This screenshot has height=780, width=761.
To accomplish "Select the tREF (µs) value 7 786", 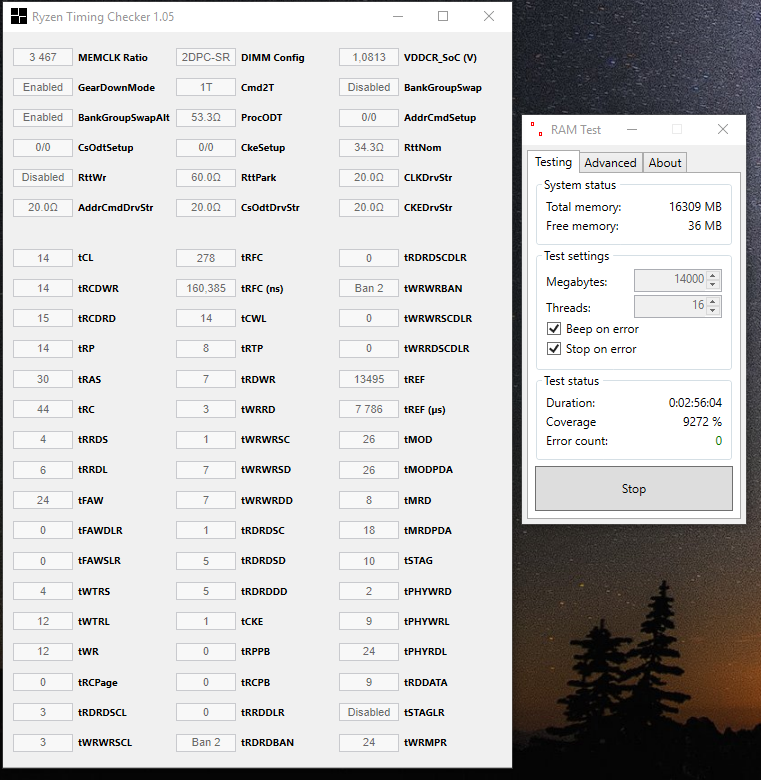I will point(369,409).
